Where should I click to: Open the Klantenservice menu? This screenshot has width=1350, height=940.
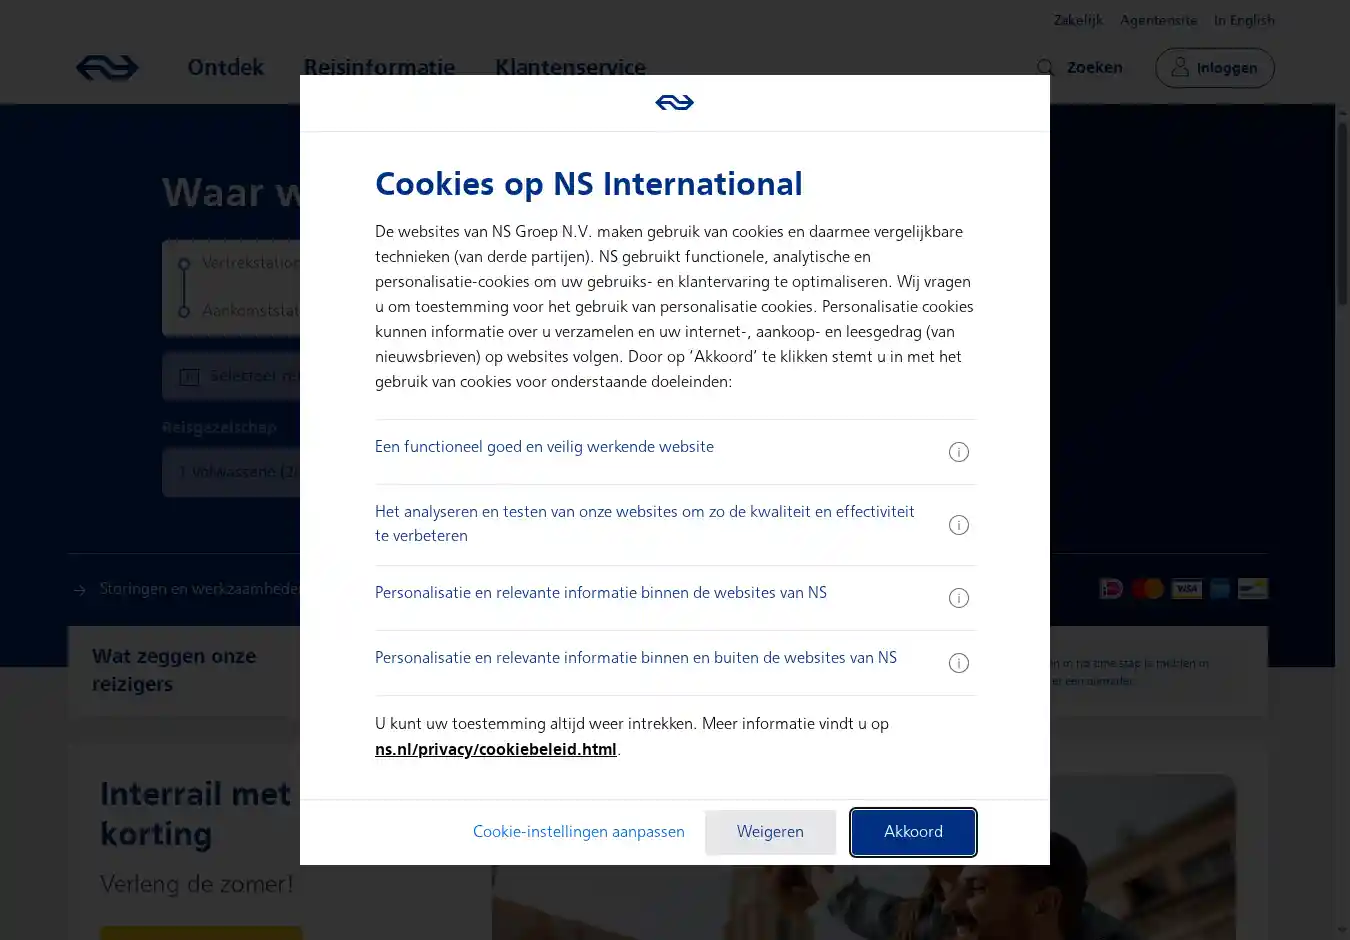(570, 68)
